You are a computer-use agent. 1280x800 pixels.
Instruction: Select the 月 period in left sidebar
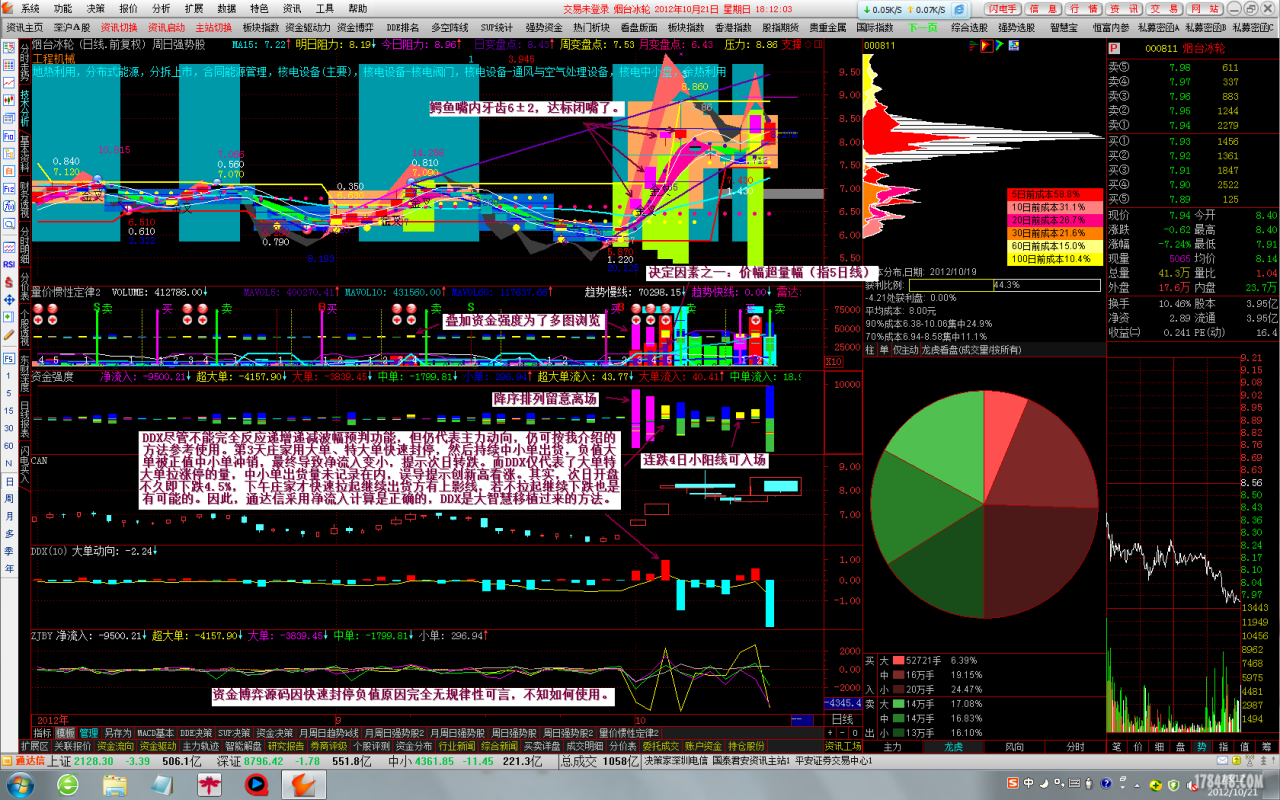9,516
